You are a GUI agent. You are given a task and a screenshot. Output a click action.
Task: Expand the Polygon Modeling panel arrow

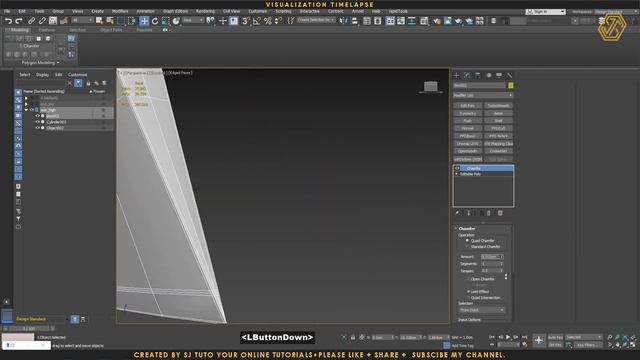(x=58, y=62)
